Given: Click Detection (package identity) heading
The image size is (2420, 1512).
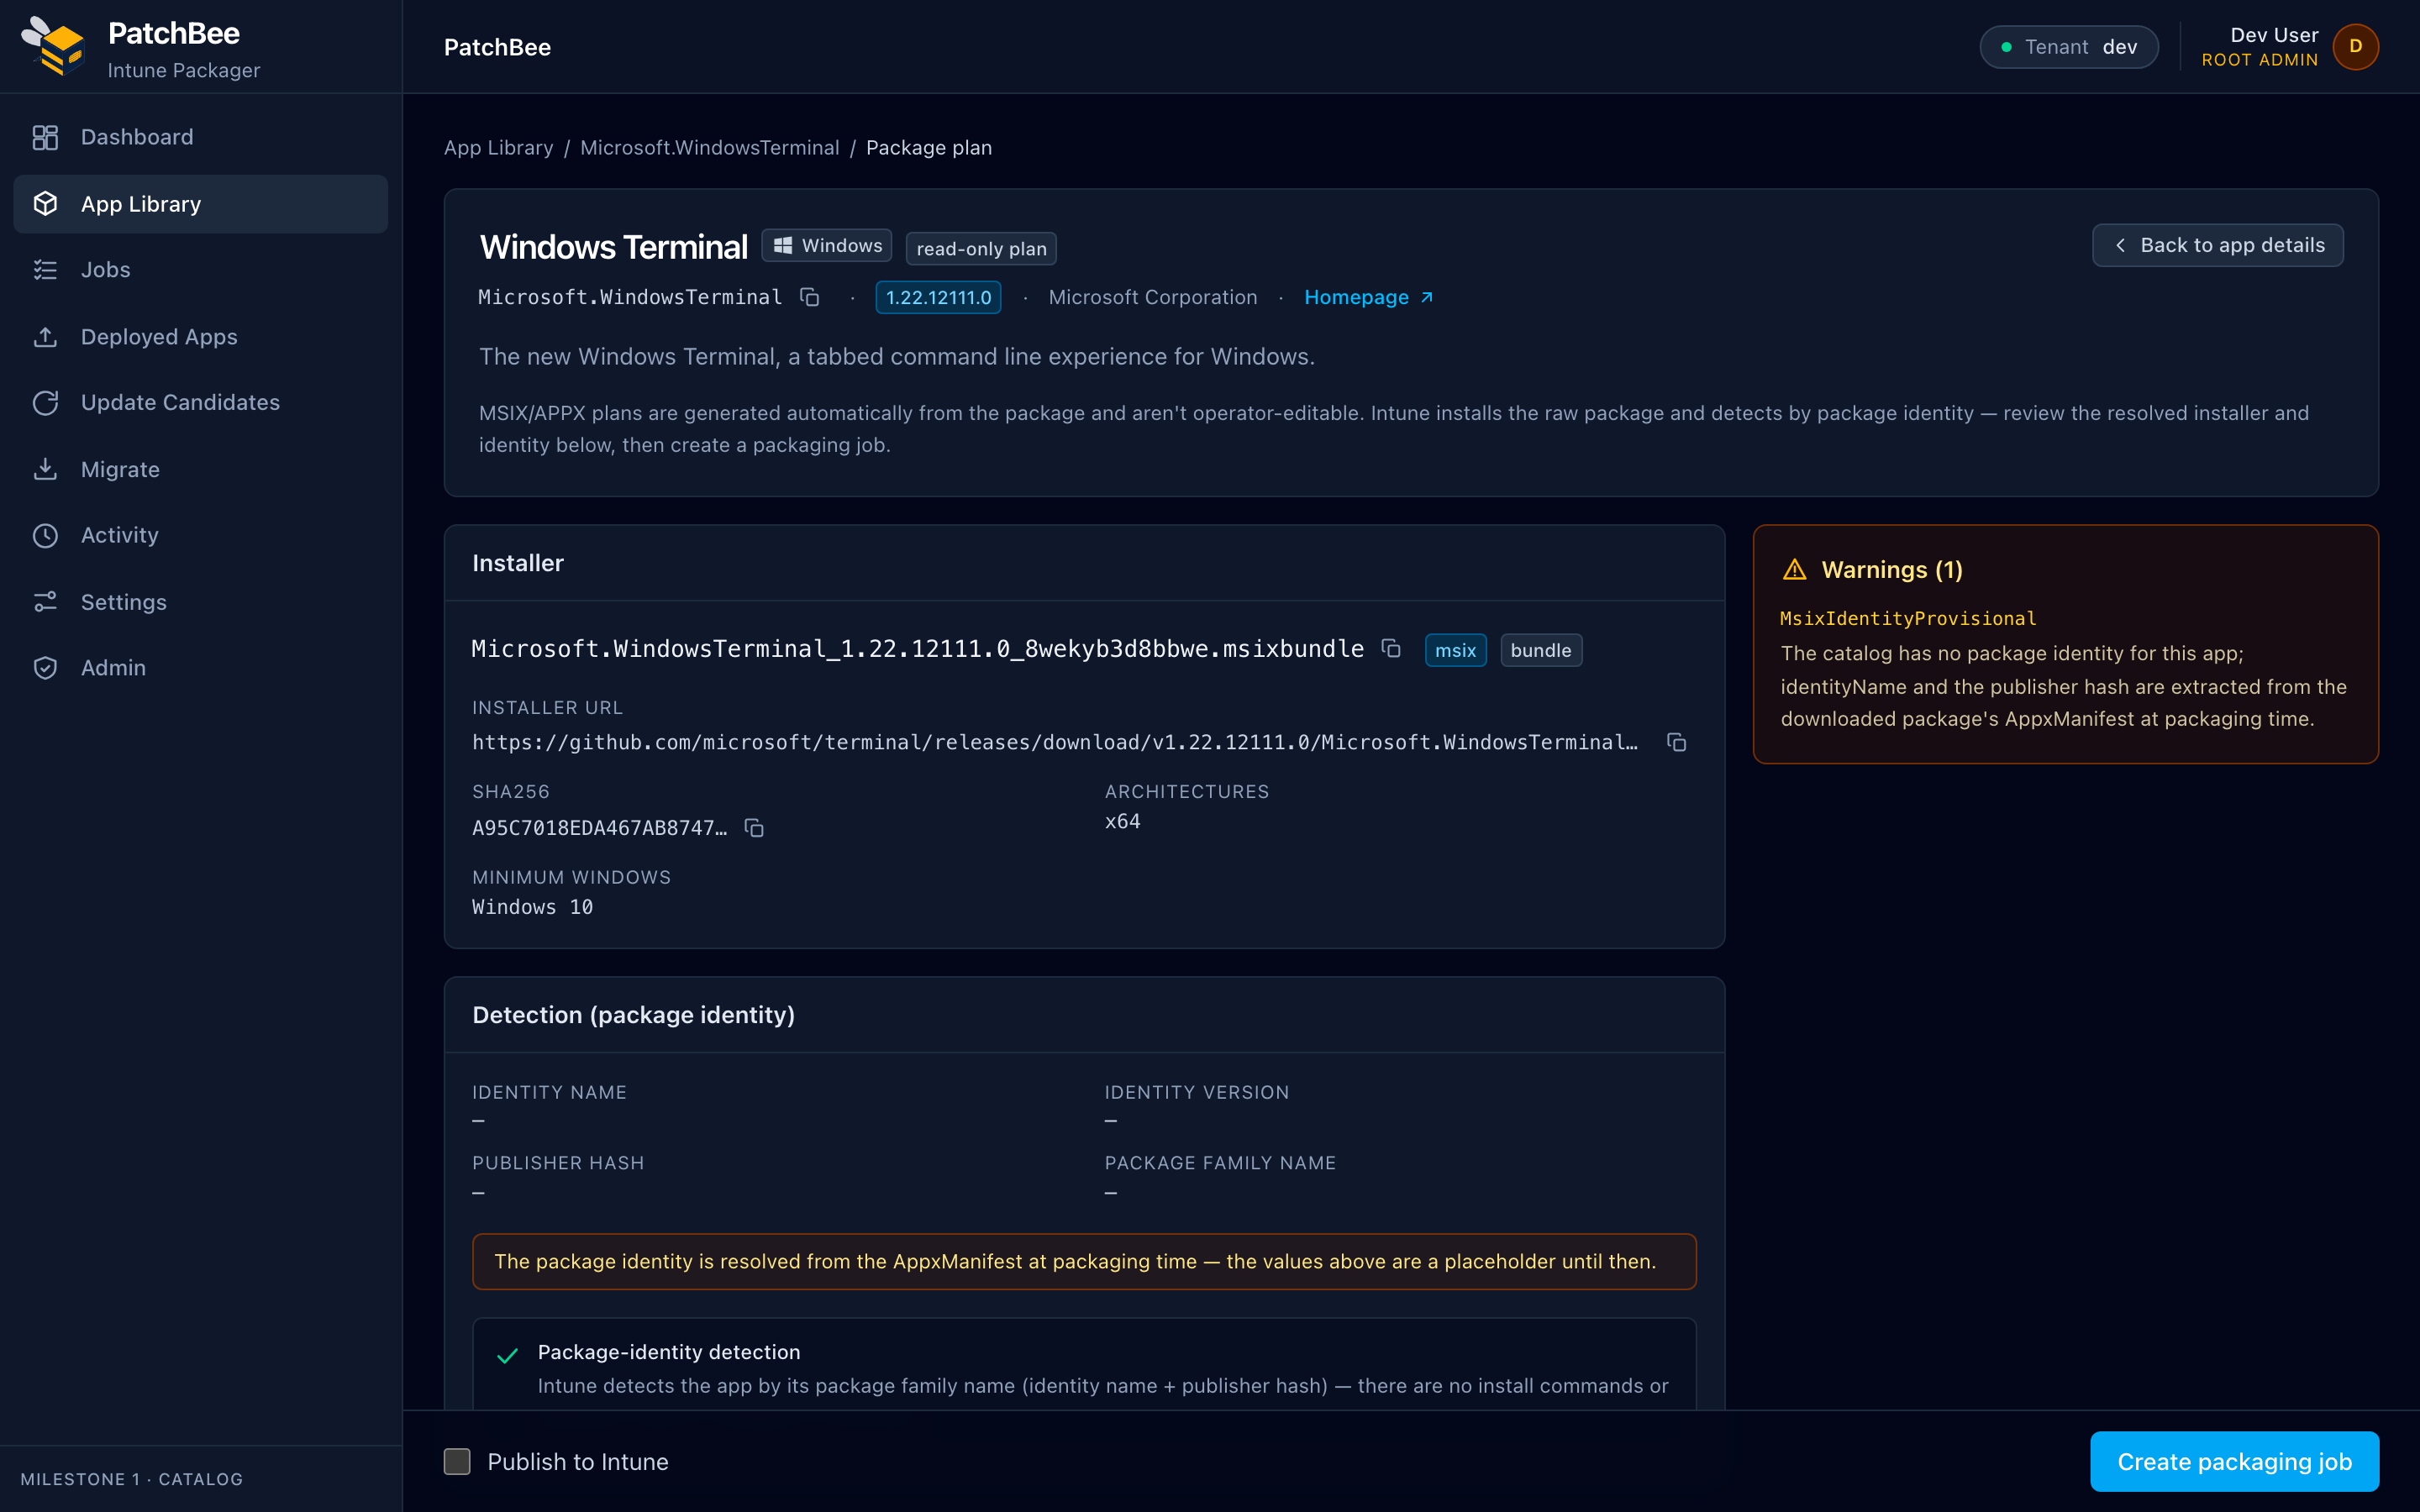Looking at the screenshot, I should click(x=633, y=1015).
